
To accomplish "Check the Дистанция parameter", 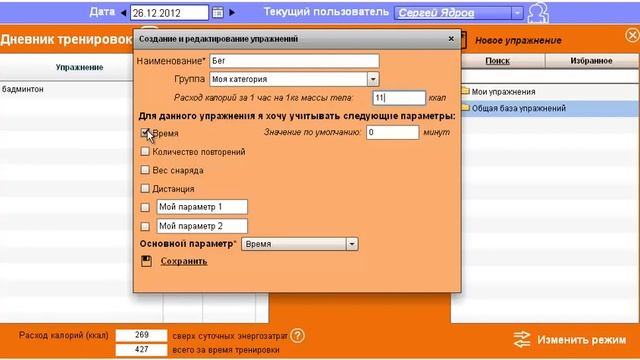I will [x=145, y=188].
